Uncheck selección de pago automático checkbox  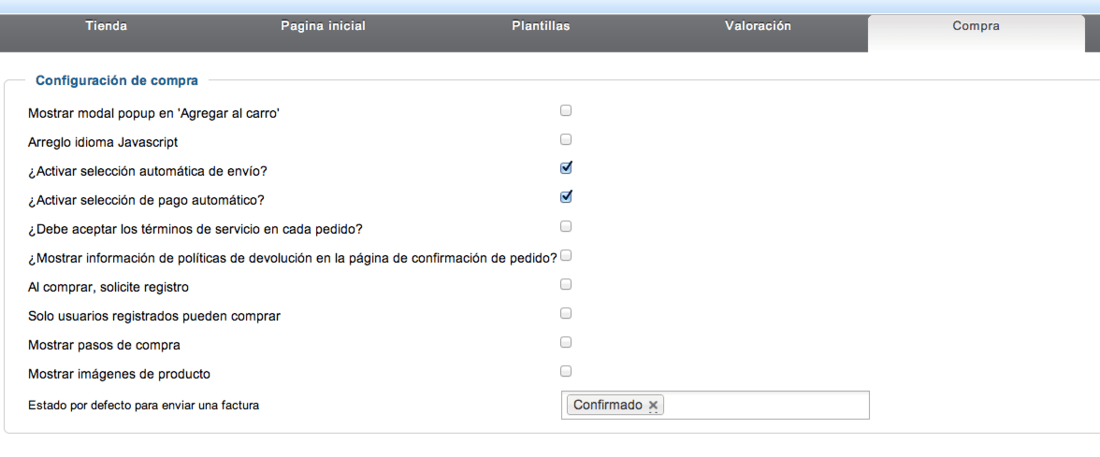click(566, 197)
